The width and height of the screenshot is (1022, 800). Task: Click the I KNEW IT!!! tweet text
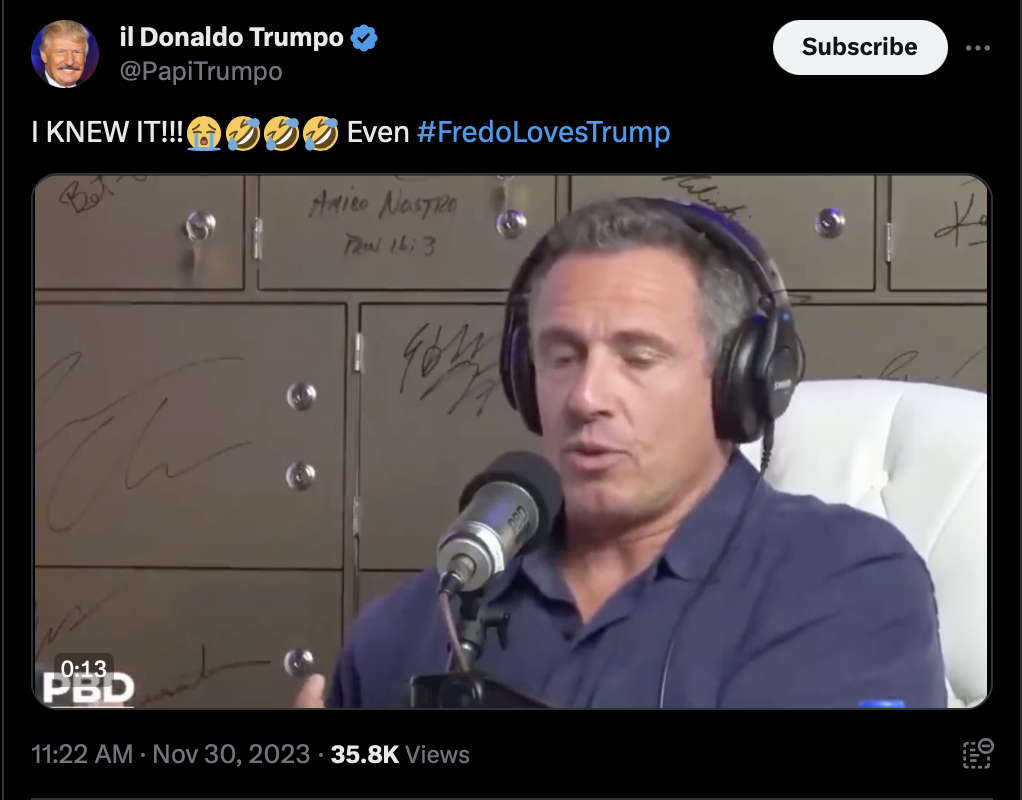[108, 132]
